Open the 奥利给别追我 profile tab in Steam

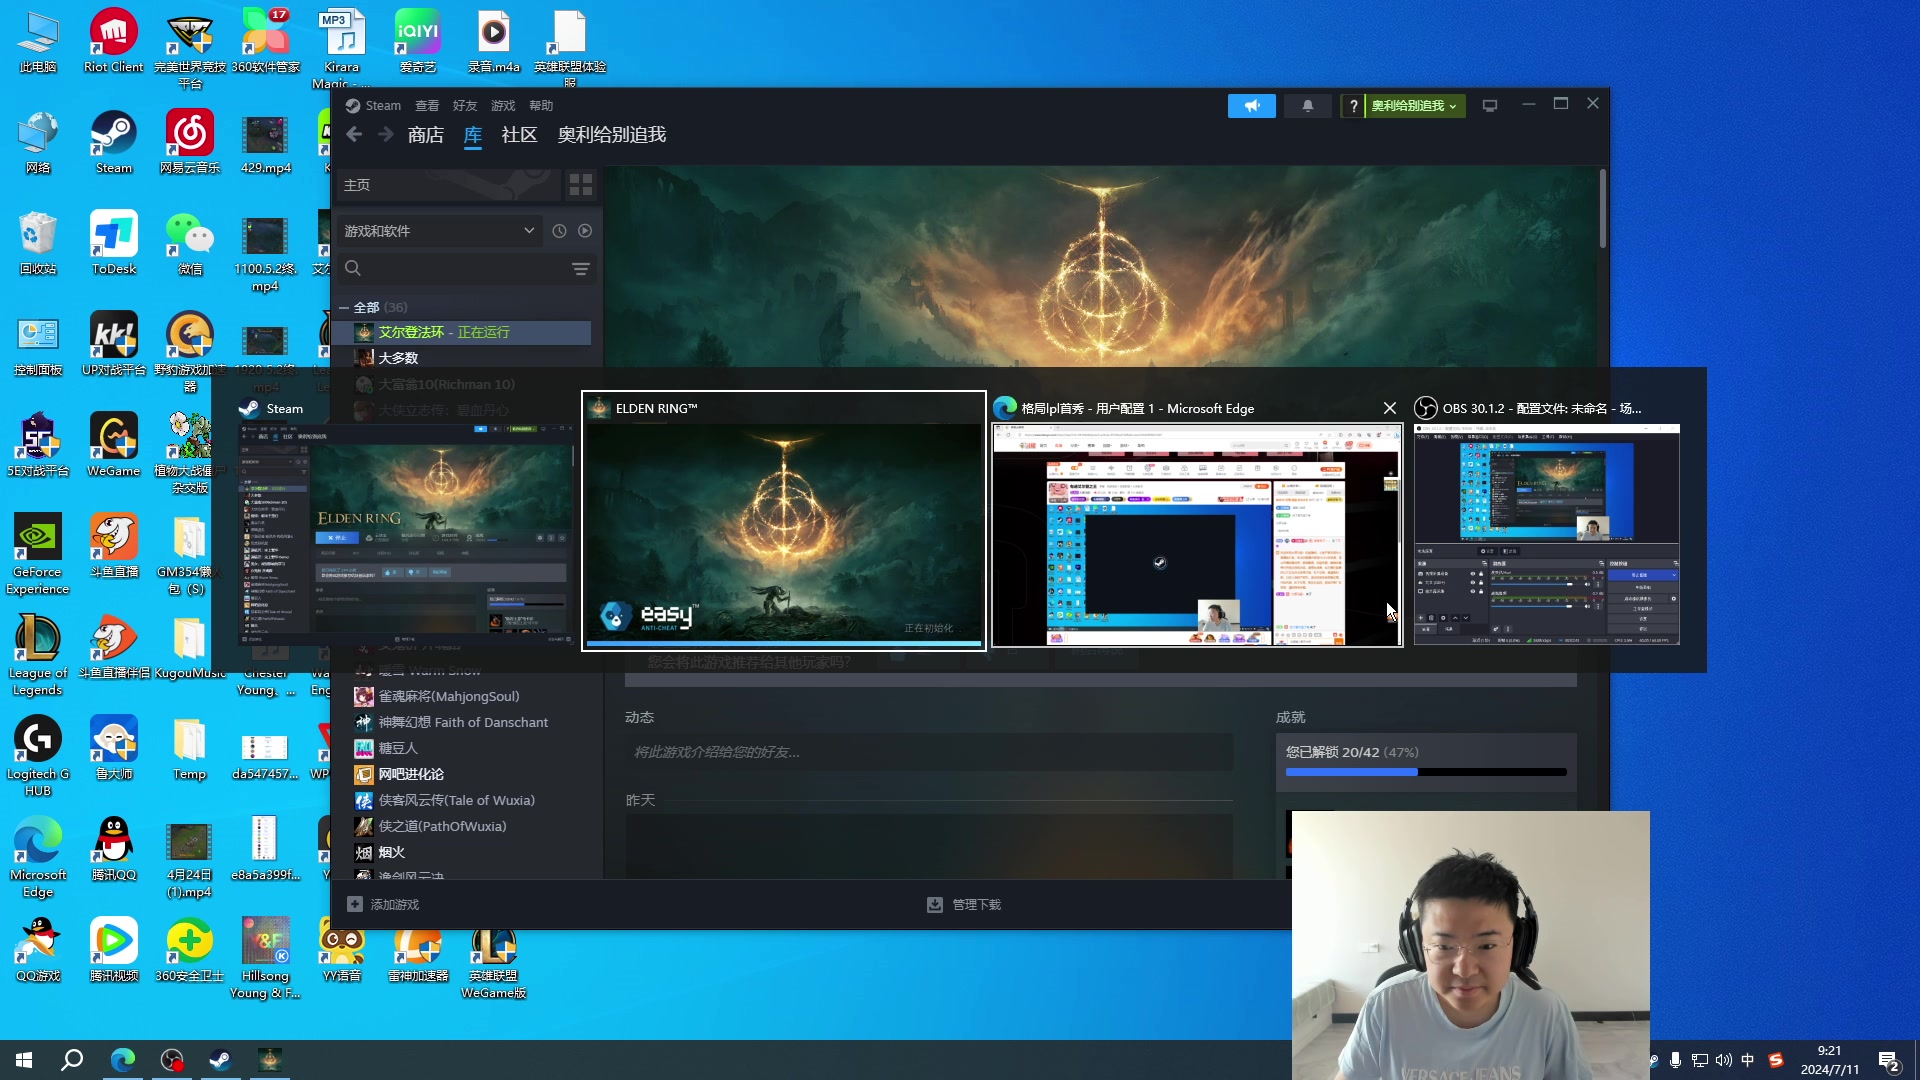click(612, 135)
